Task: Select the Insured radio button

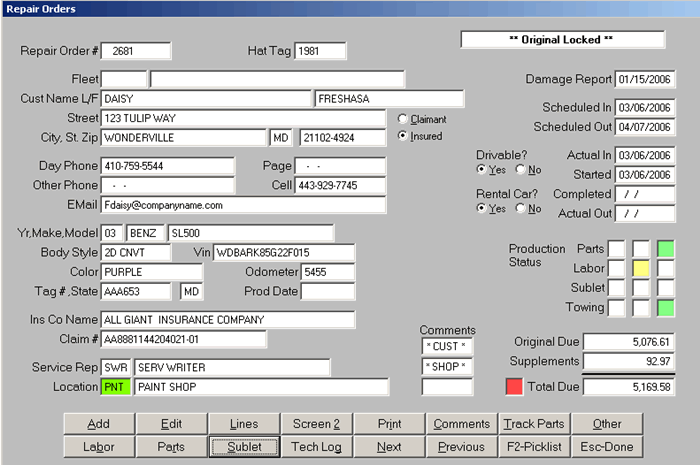Action: [403, 136]
